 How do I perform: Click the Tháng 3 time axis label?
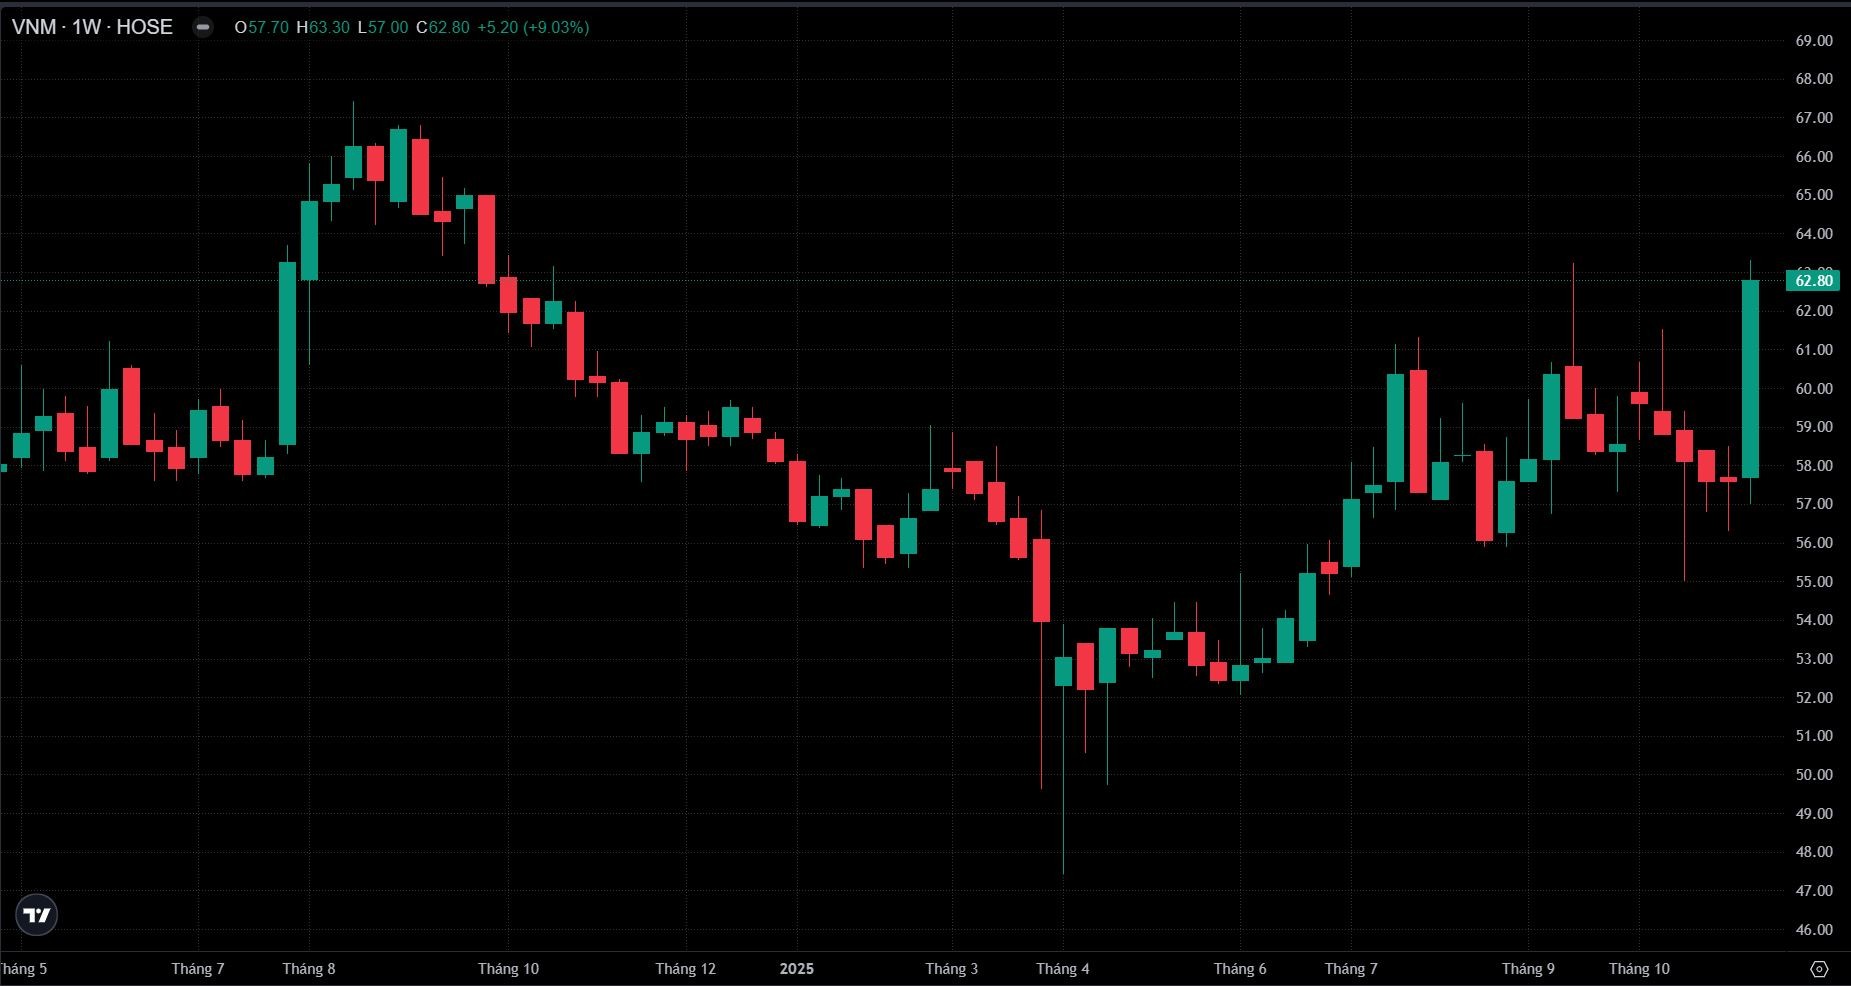[952, 969]
